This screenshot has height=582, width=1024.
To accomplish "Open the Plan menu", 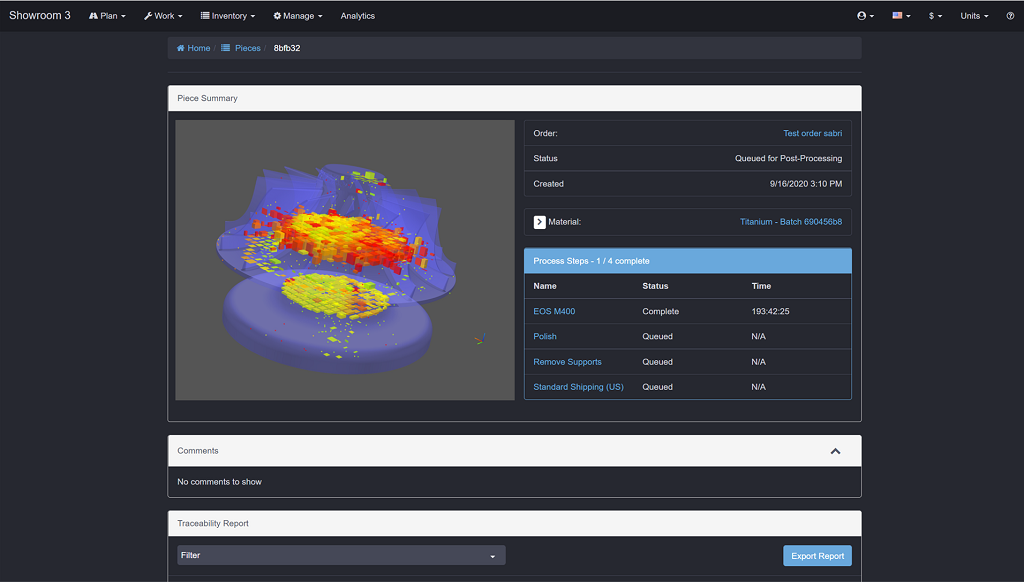I will pos(107,16).
